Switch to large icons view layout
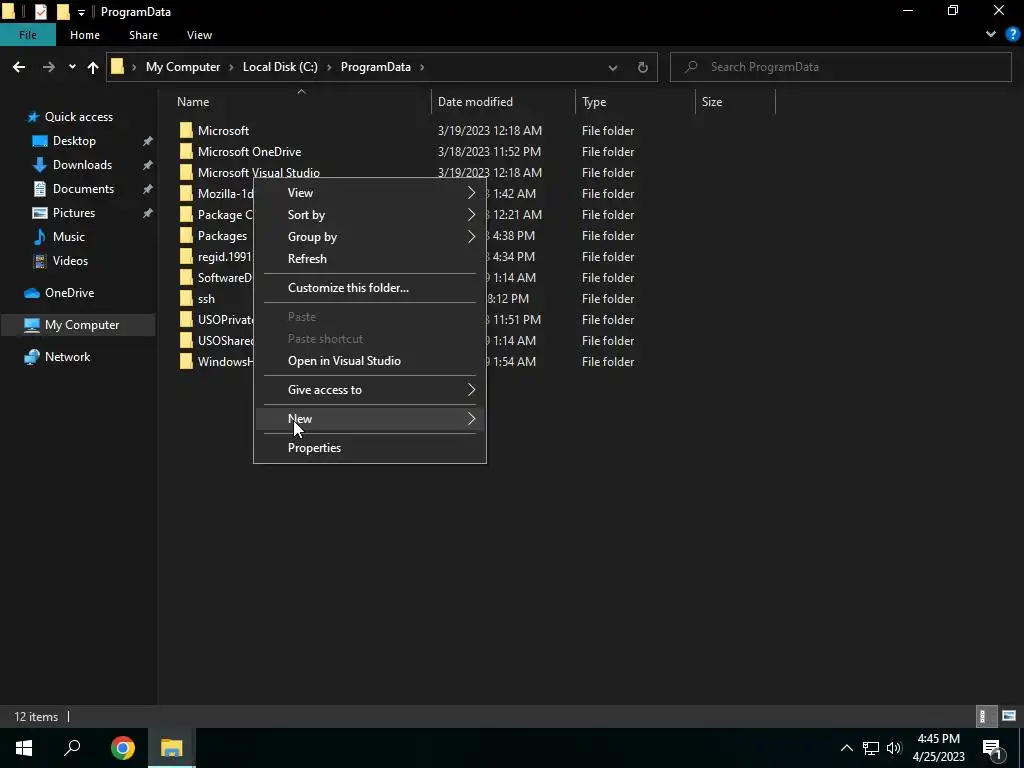This screenshot has height=768, width=1024. pos(1008,716)
